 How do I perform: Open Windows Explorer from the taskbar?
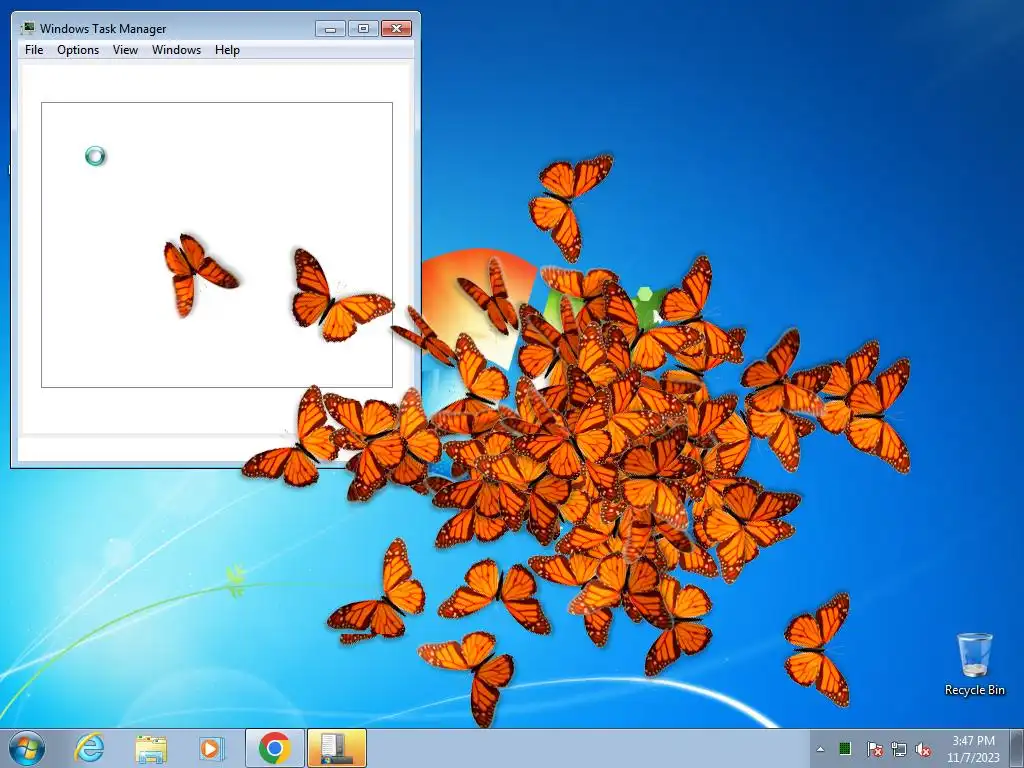coord(151,748)
